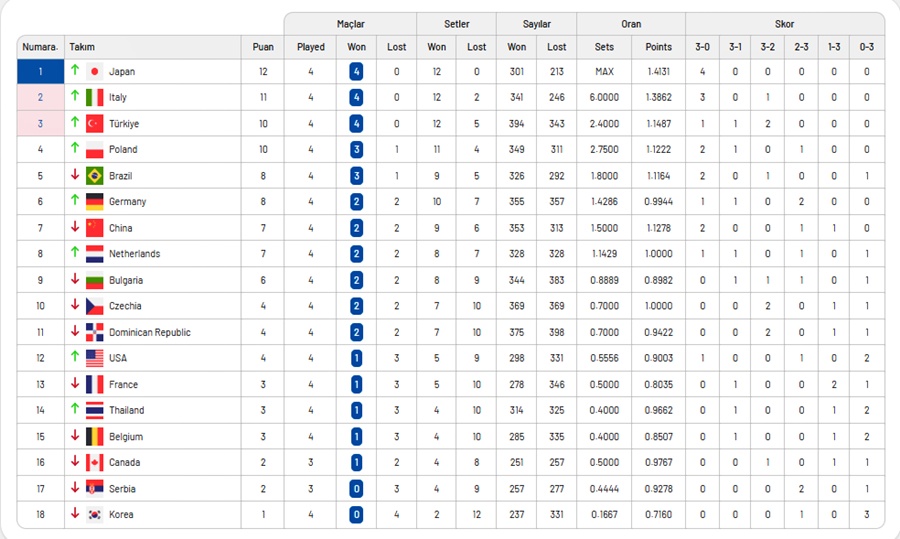Select the Skor column group header
900x539 pixels.
(785, 24)
